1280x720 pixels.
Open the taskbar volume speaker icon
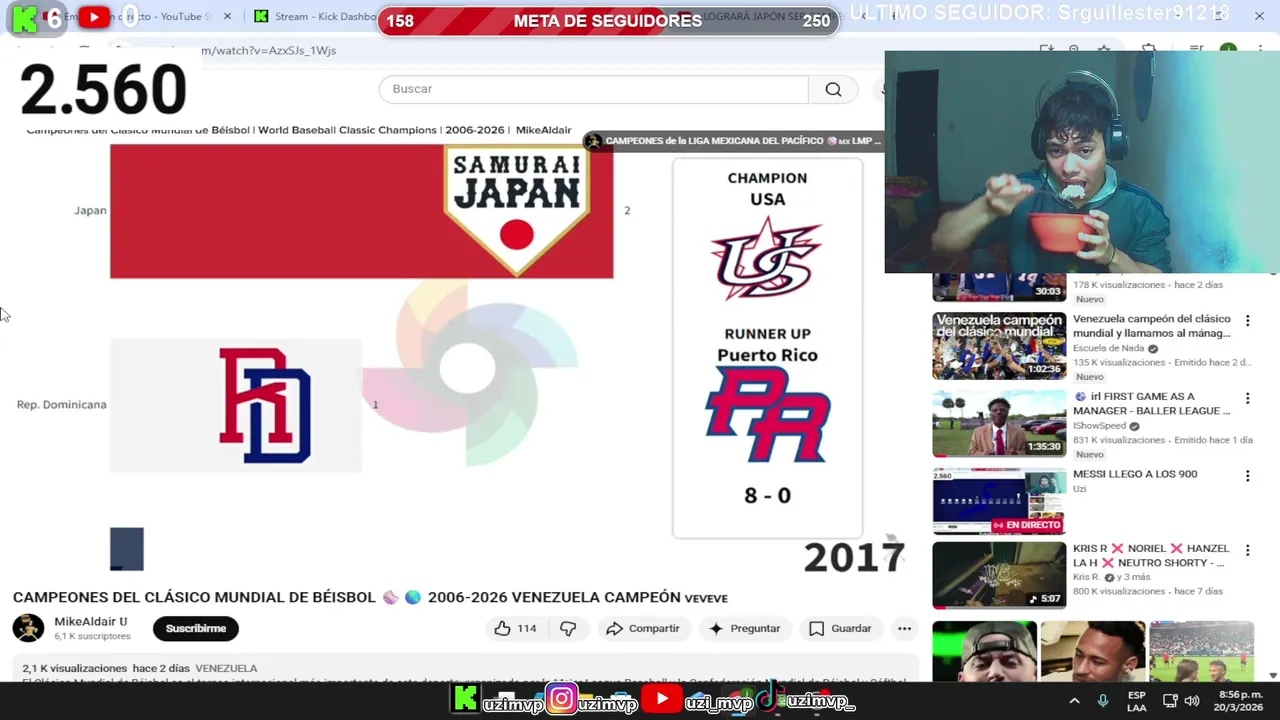[x=1191, y=701]
